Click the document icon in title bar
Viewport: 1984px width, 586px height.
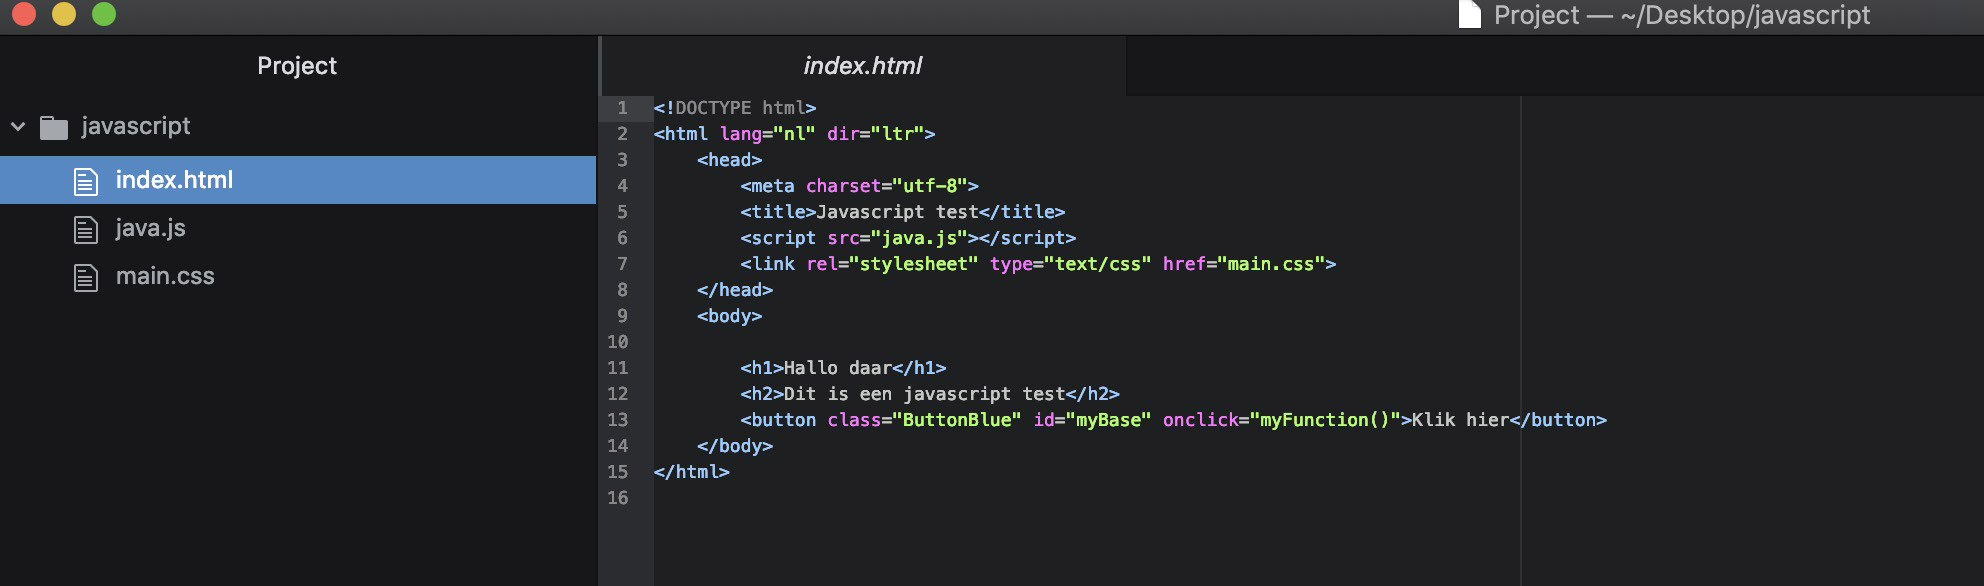click(1469, 15)
